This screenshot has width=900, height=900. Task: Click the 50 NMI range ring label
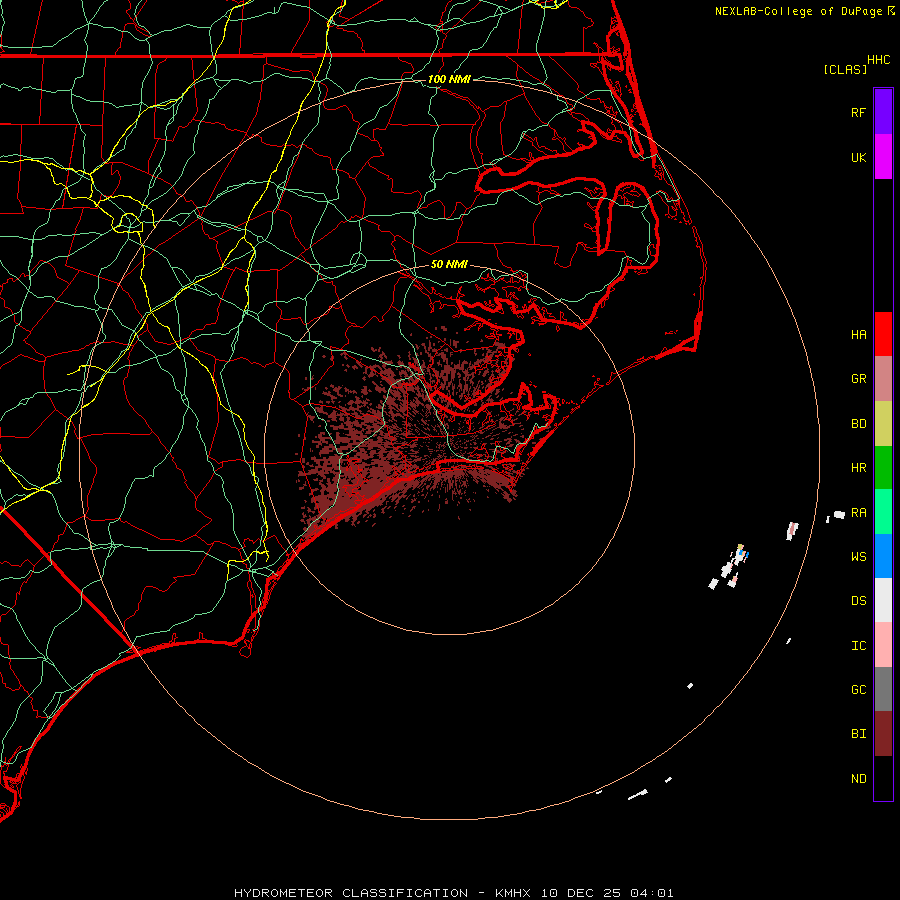(449, 264)
